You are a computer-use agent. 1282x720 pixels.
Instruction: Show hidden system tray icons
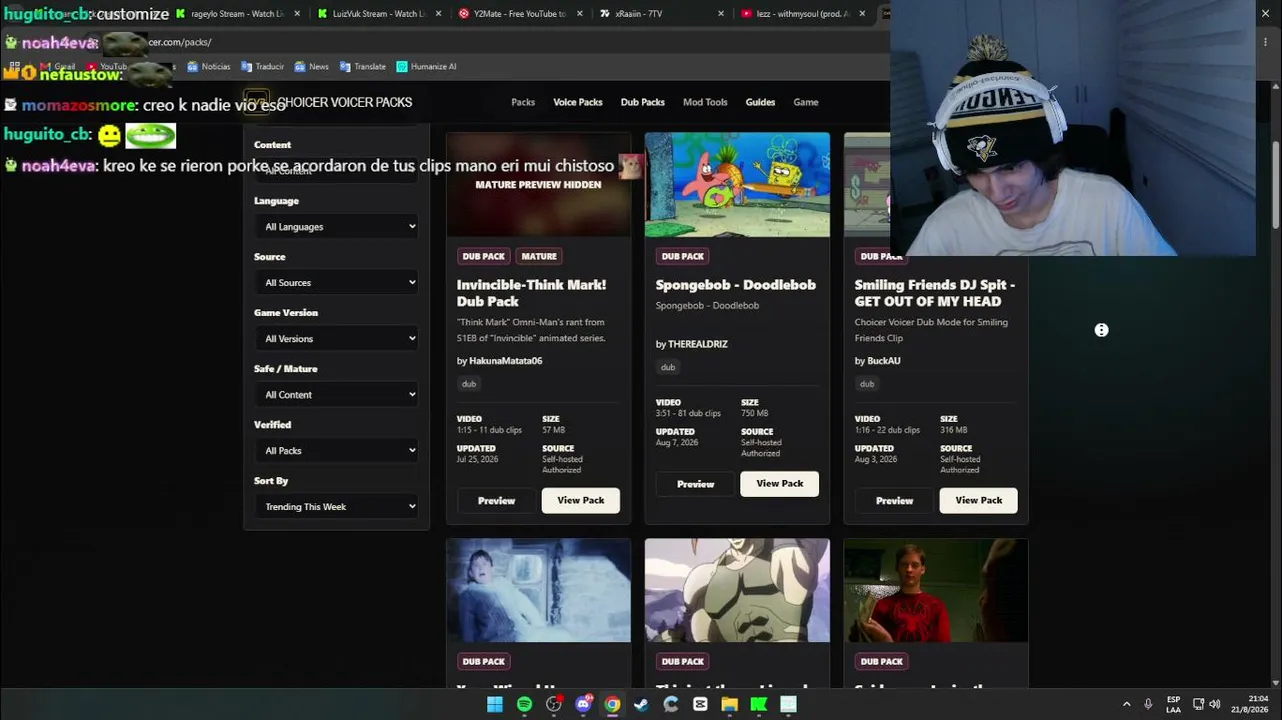click(1126, 704)
